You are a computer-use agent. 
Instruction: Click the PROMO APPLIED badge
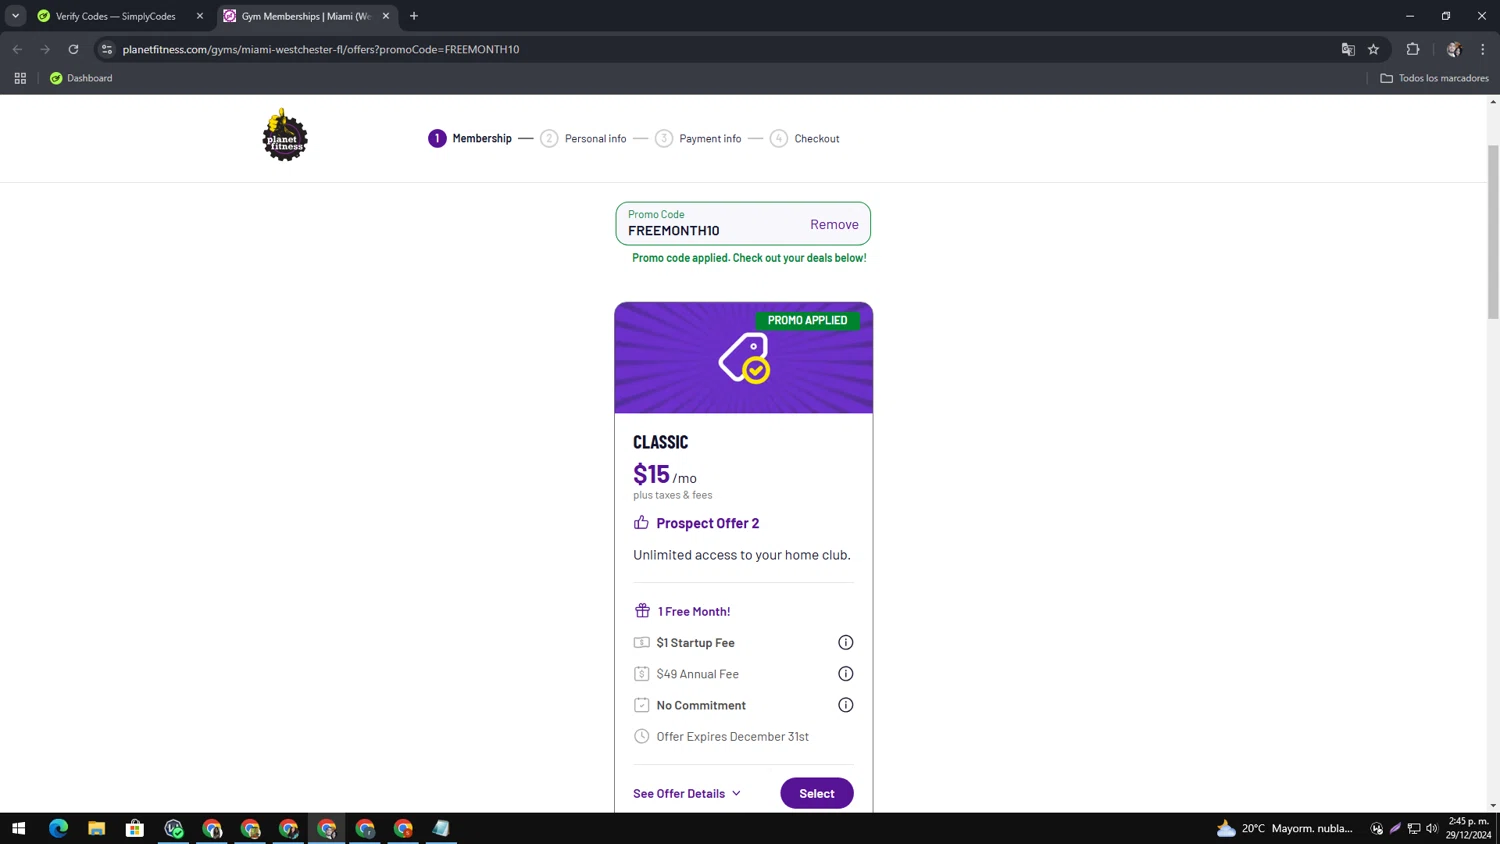point(807,320)
